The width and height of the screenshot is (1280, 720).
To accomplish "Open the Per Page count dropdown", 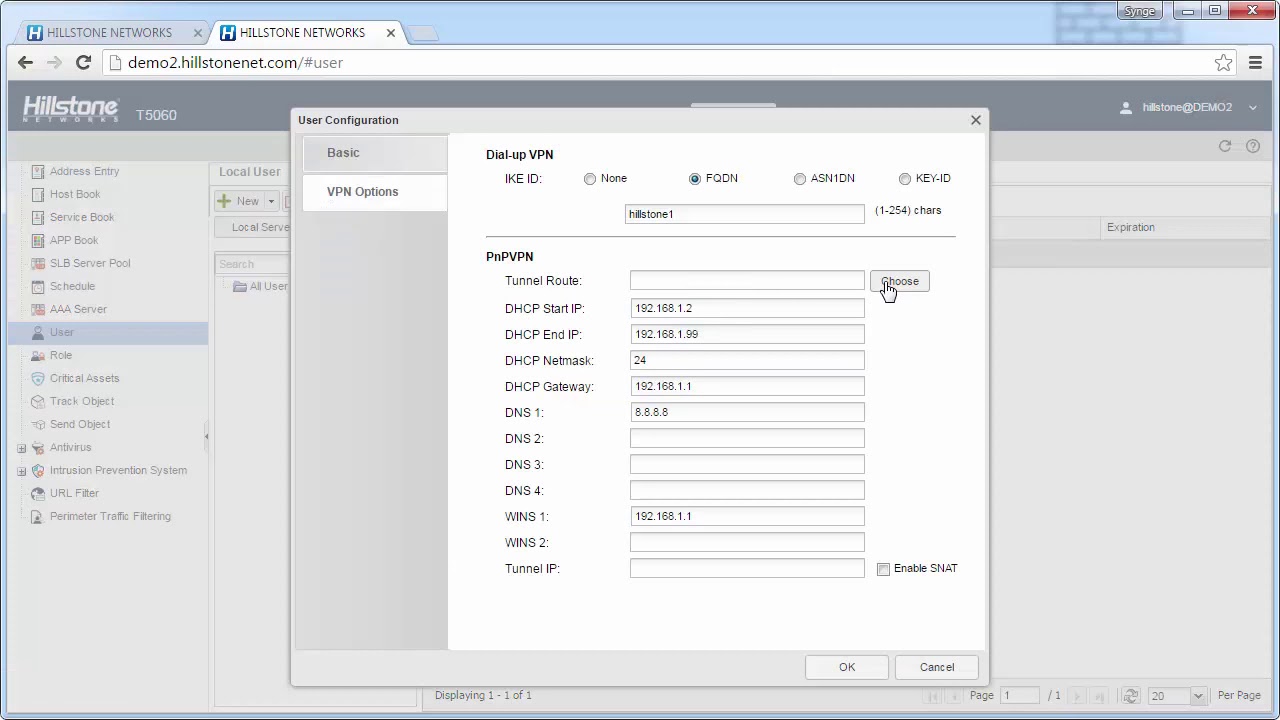I will pos(1198,695).
